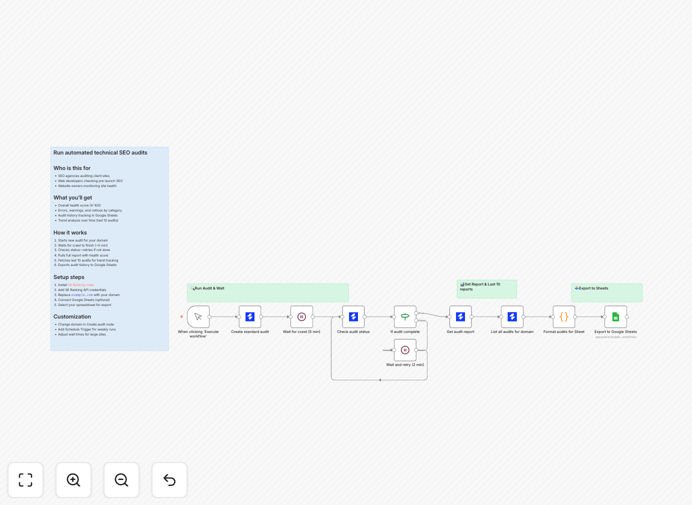This screenshot has height=505, width=692.
Task: Open the 'Wait for crawl' node
Action: coord(301,317)
